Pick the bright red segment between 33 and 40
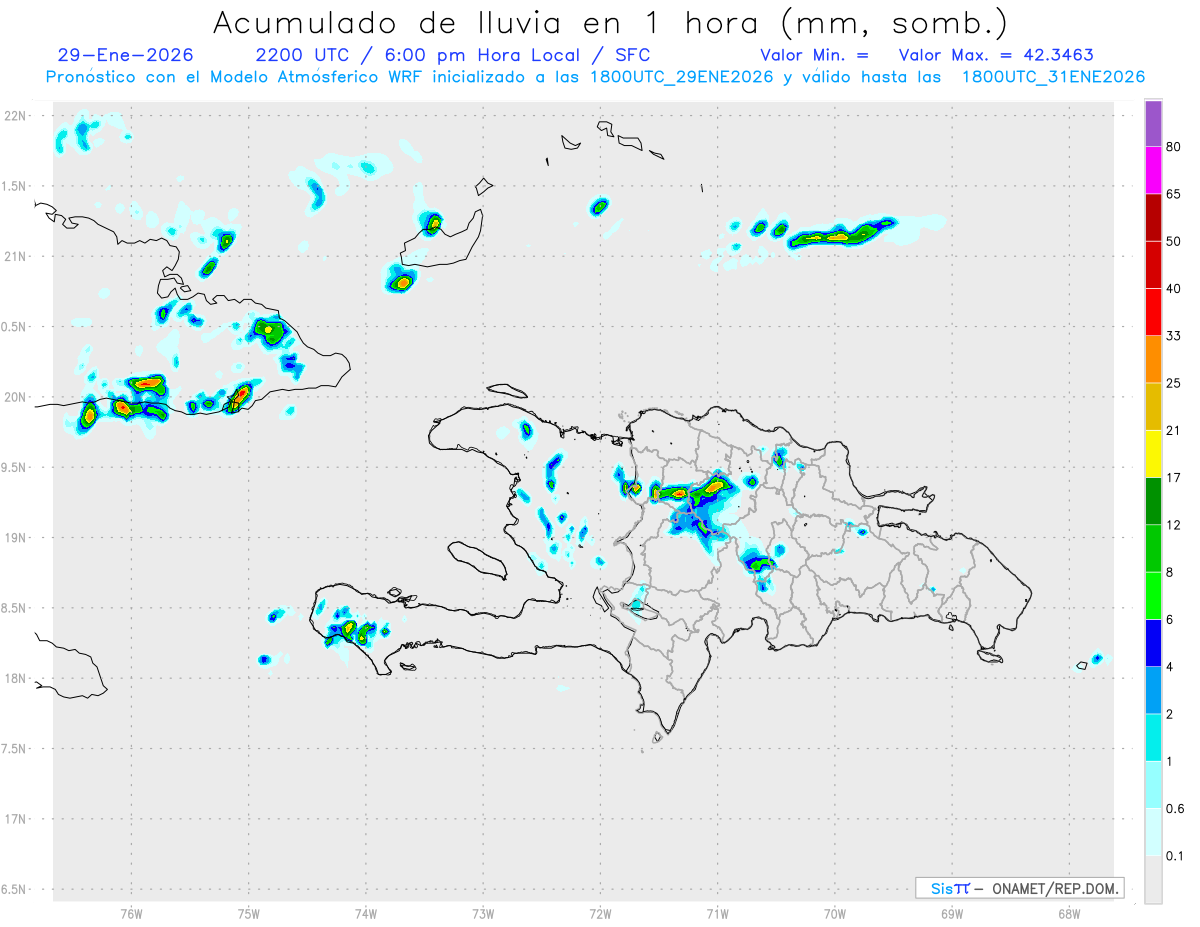Viewport: 1200px width, 927px height. coord(1153,312)
